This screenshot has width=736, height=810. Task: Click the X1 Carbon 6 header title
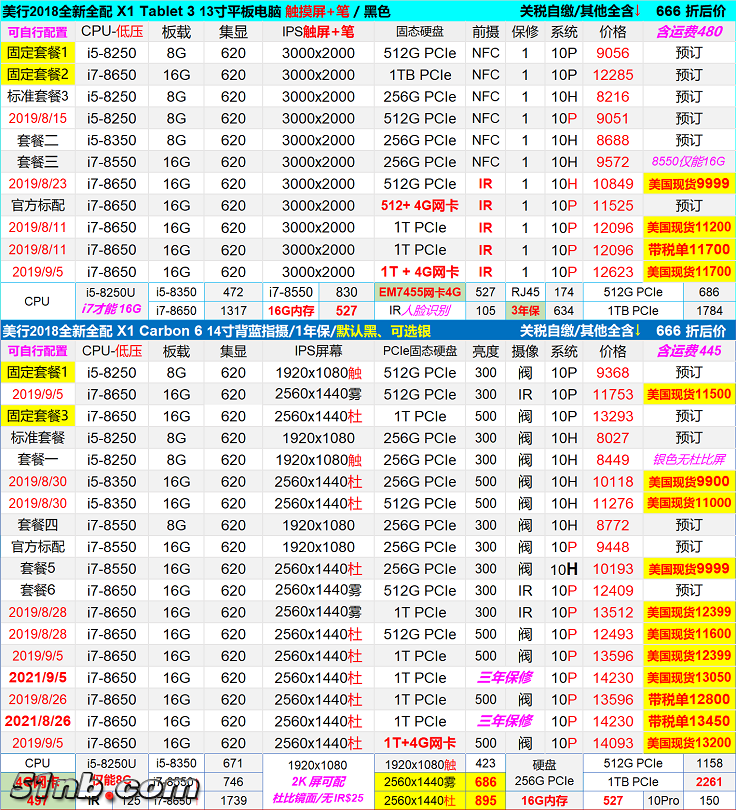point(200,331)
